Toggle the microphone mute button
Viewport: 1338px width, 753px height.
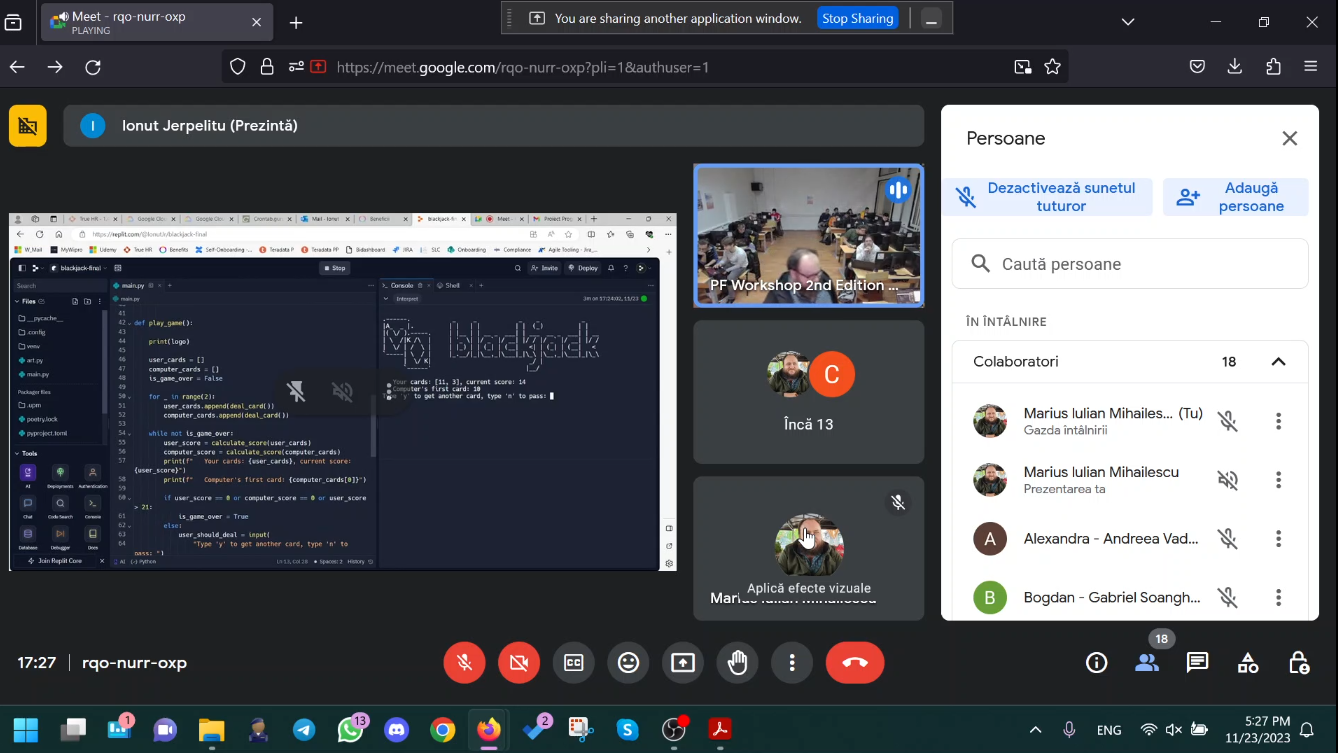(x=464, y=663)
